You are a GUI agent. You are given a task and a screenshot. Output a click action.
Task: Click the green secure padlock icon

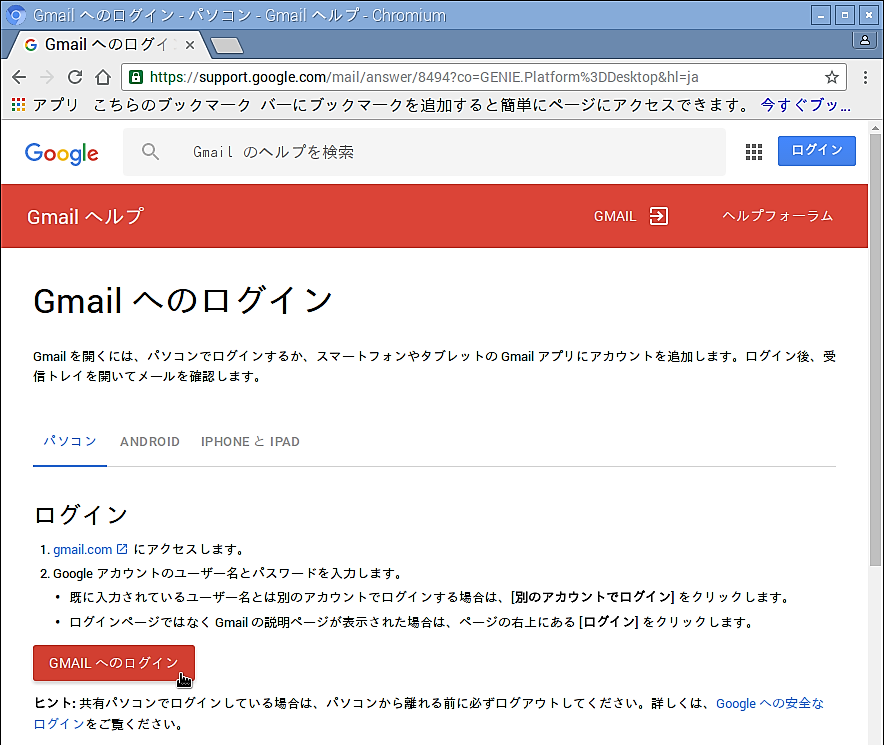pyautogui.click(x=136, y=77)
